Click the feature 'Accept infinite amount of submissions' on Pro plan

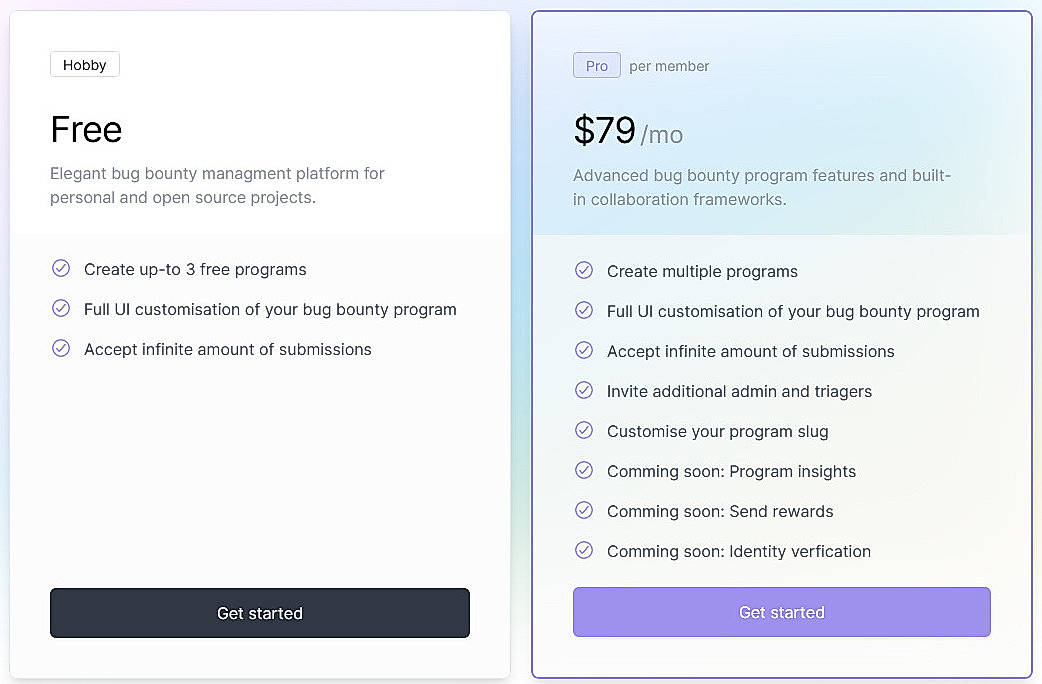[x=750, y=351]
